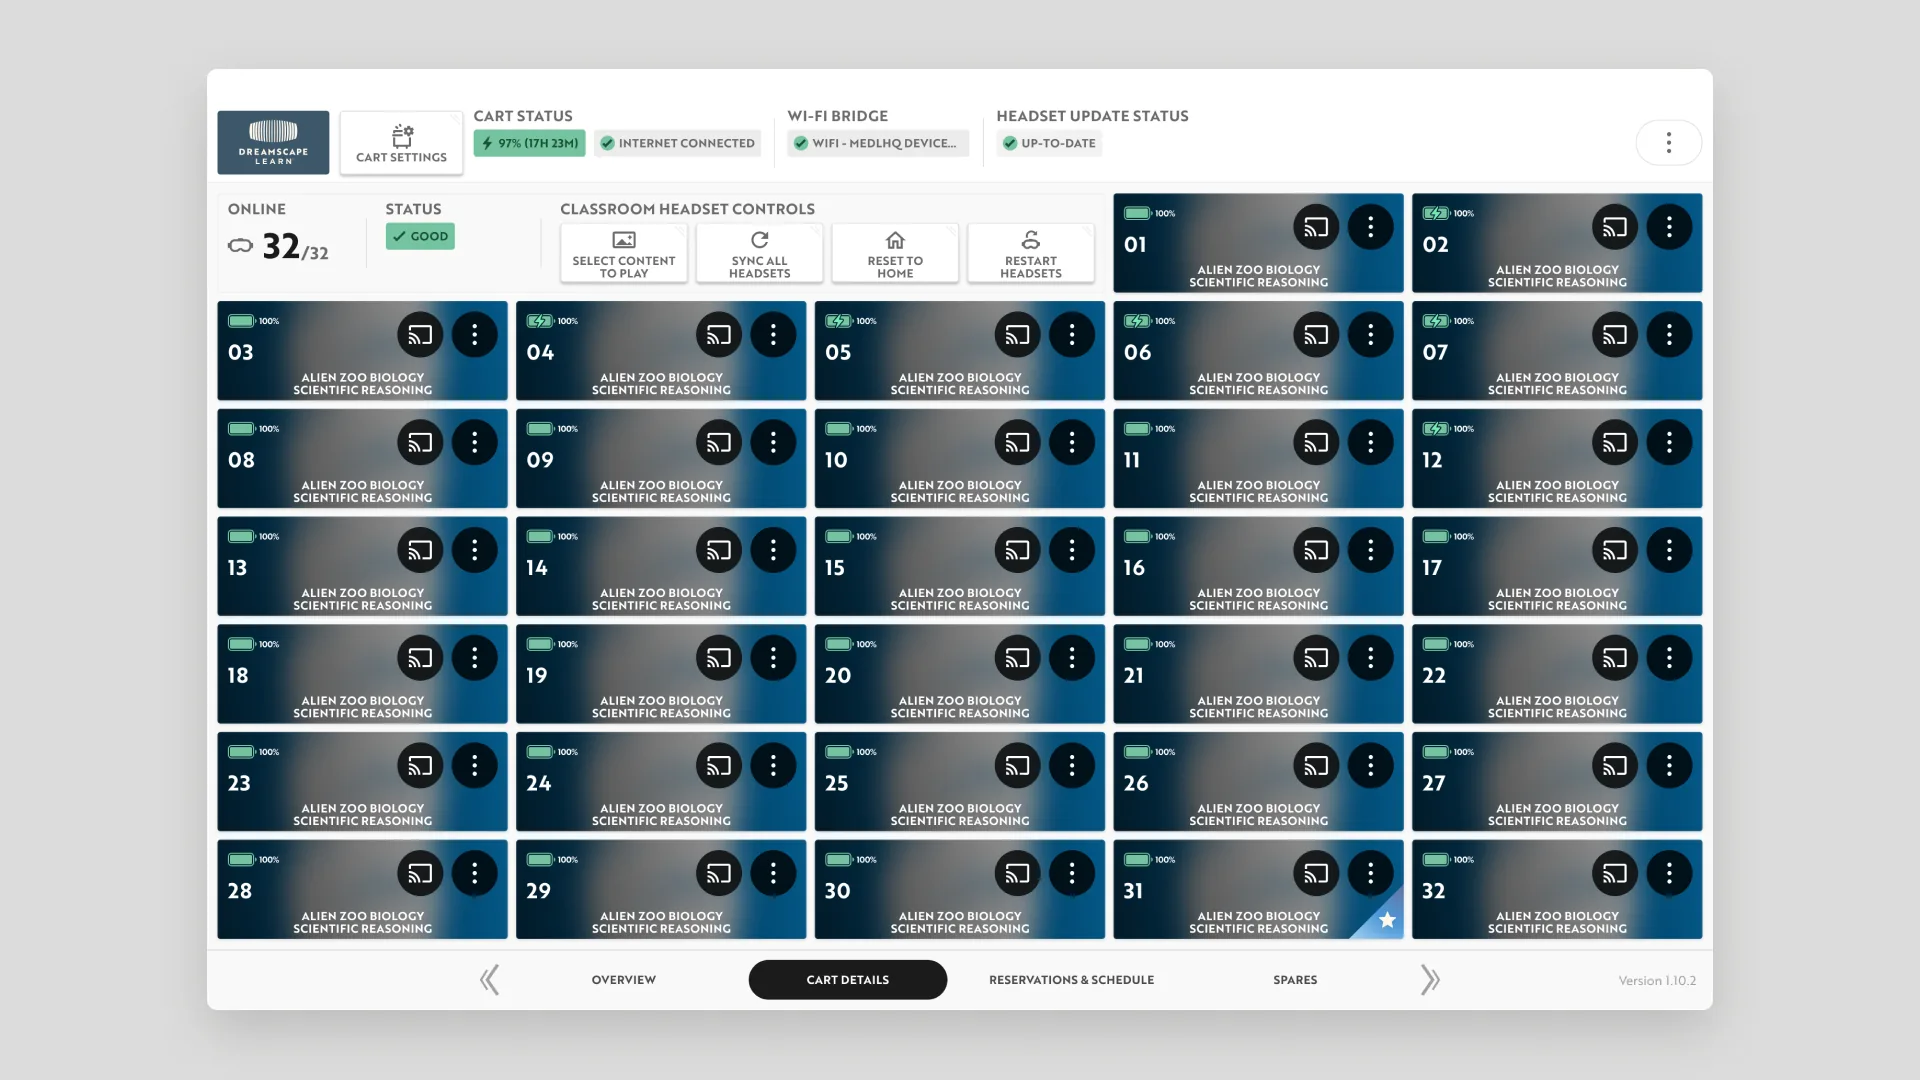Switch to the Overview tab
Image resolution: width=1920 pixels, height=1080 pixels.
pos(624,980)
